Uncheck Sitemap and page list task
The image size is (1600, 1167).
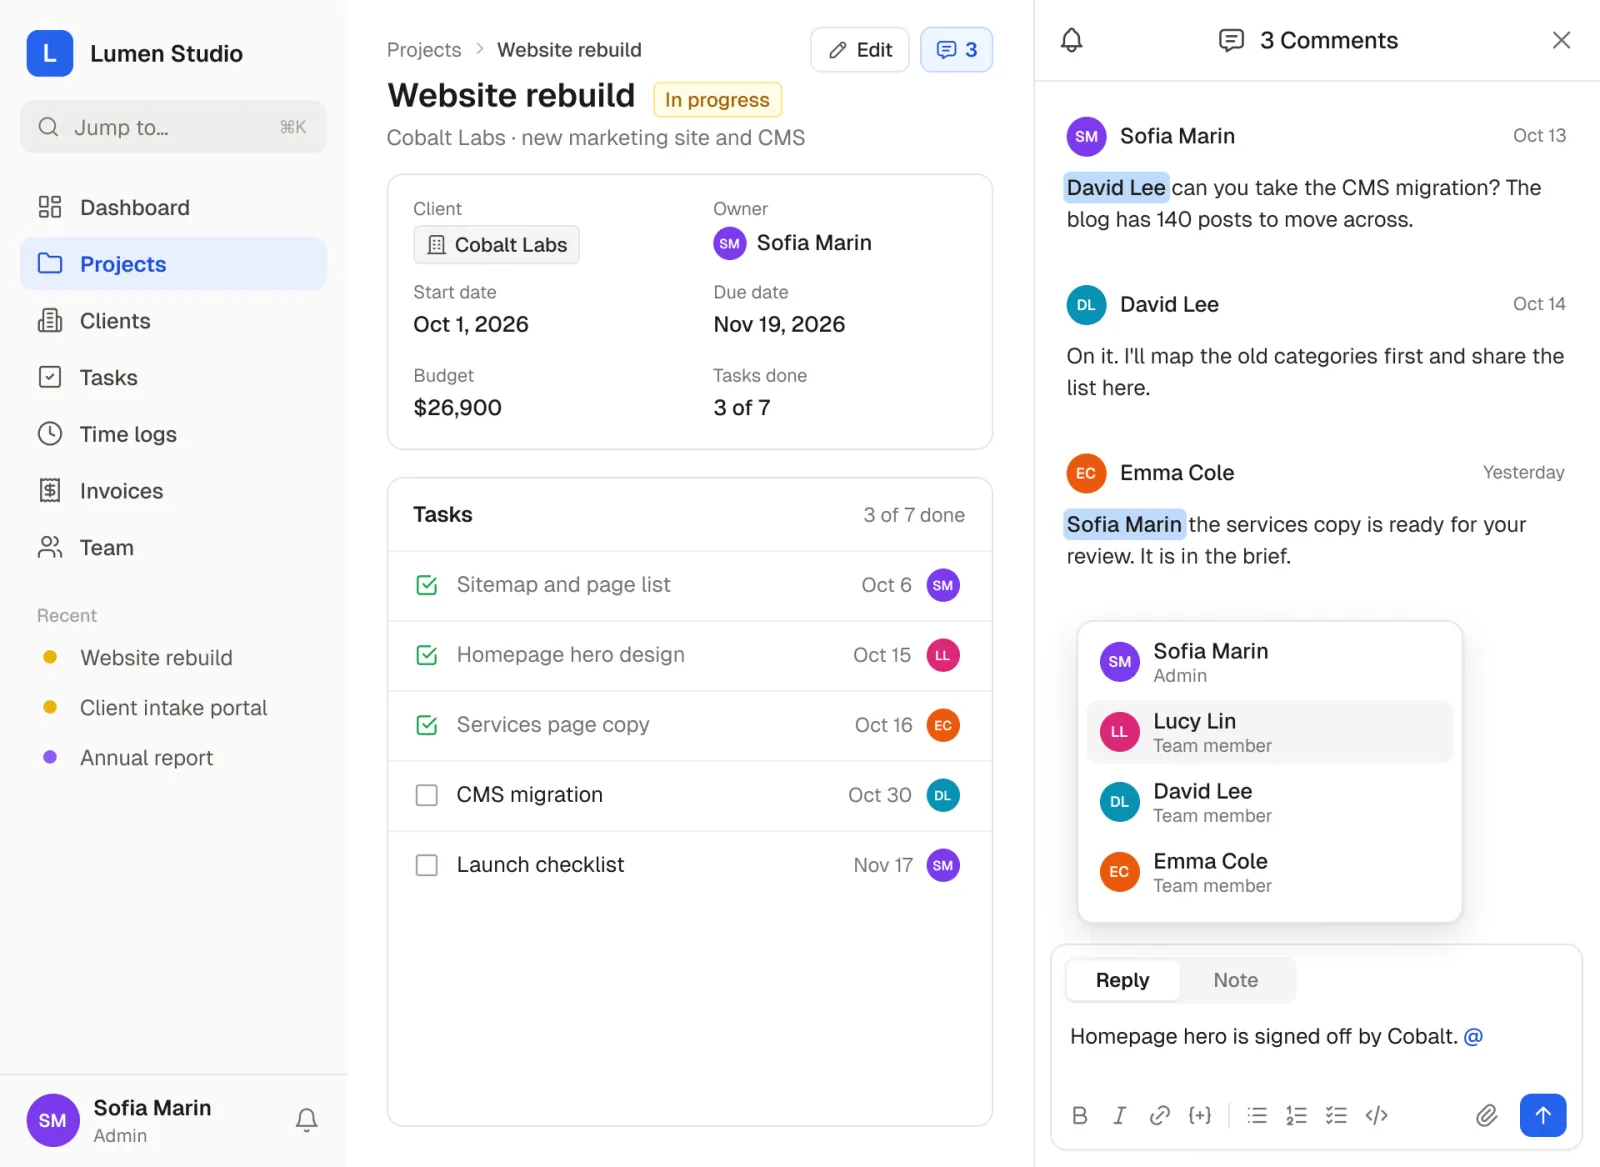(427, 585)
